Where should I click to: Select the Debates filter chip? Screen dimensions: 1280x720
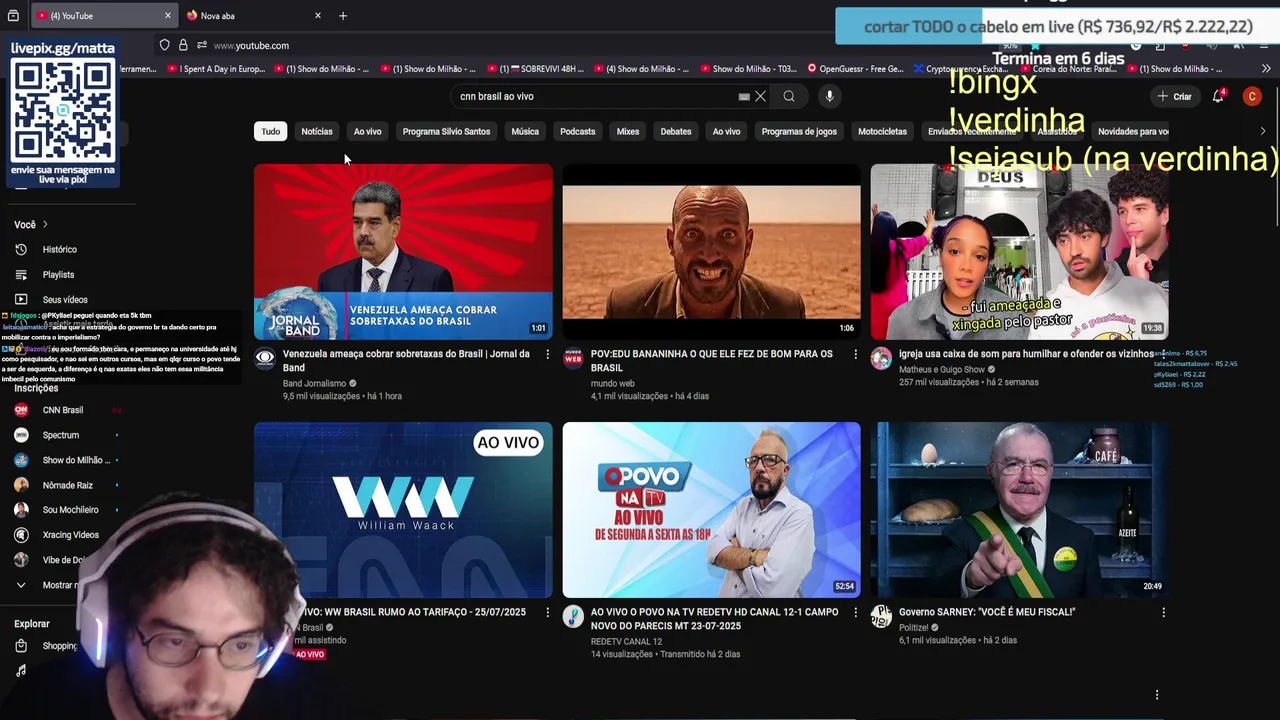tap(676, 131)
